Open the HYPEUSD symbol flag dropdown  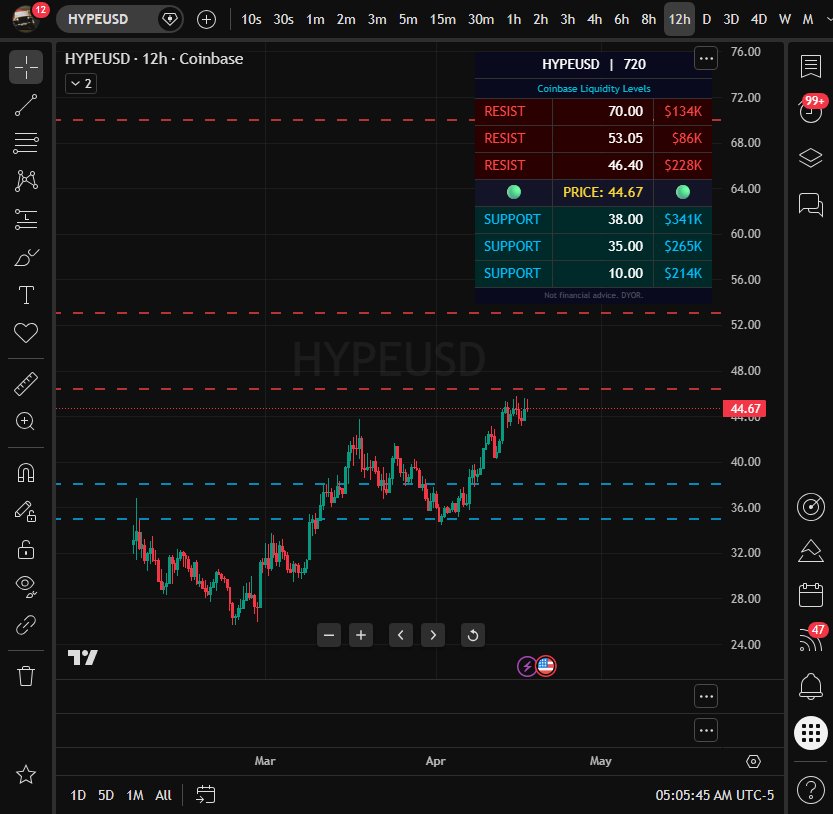pyautogui.click(x=170, y=19)
